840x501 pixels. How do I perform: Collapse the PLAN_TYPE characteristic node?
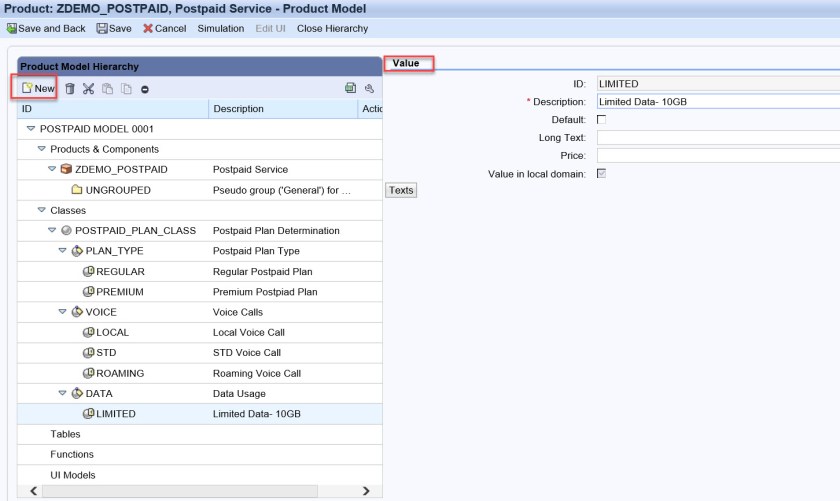click(63, 251)
